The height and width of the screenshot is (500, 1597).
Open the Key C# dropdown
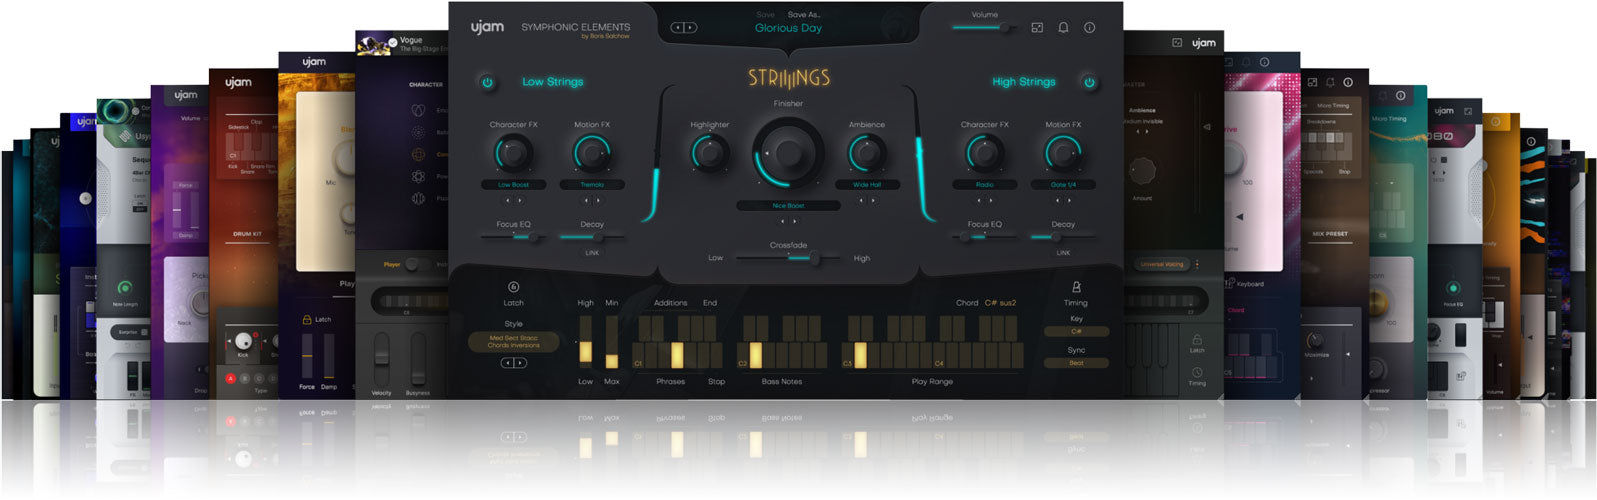click(1076, 331)
